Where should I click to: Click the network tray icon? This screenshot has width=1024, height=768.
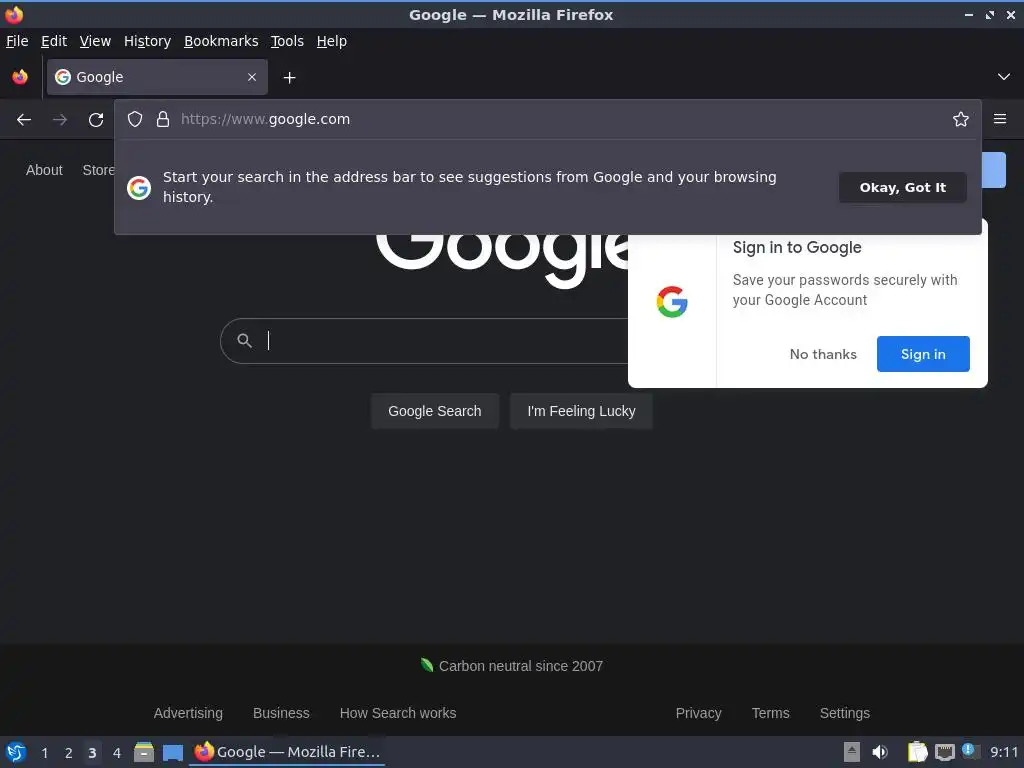pos(944,753)
